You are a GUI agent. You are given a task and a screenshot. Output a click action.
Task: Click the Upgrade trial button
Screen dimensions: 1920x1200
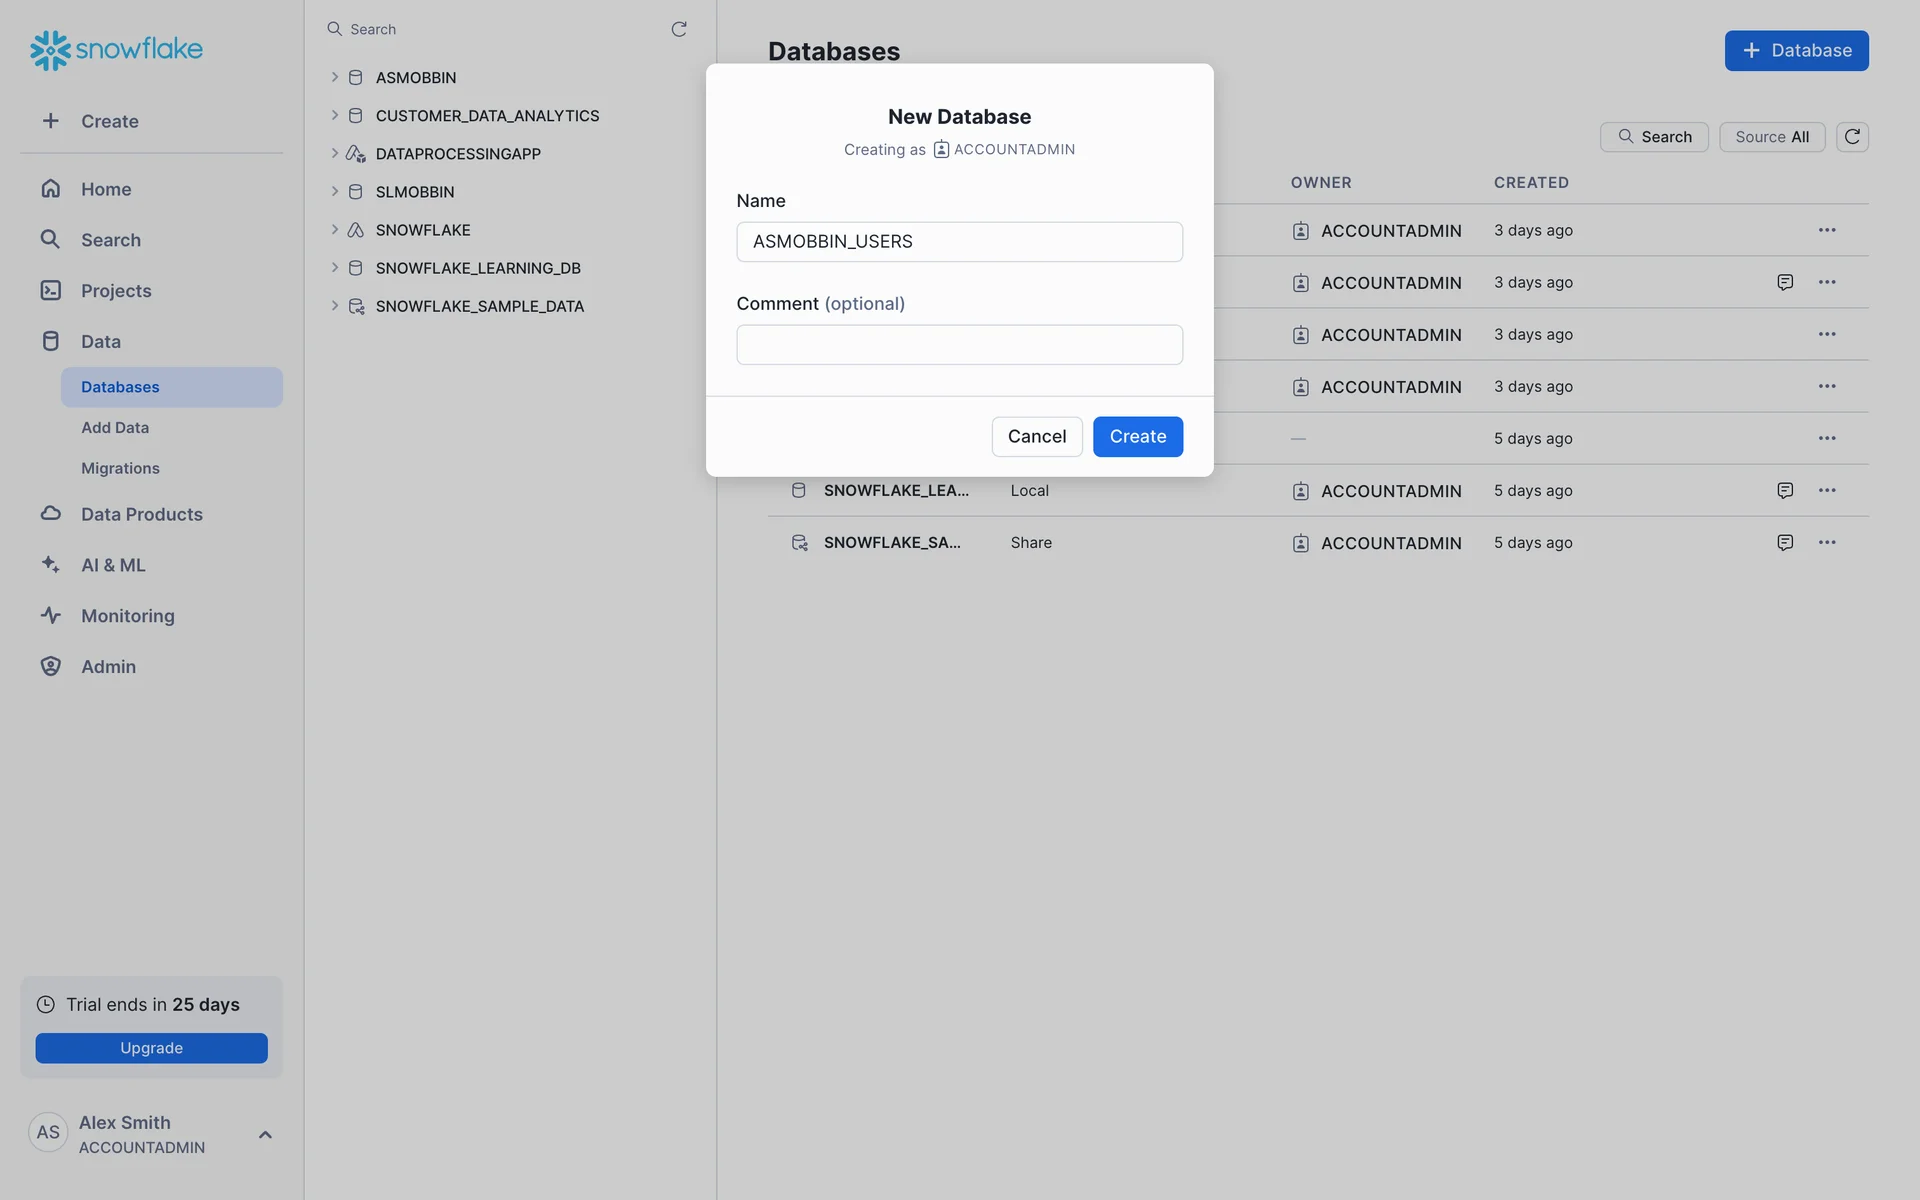click(152, 1048)
